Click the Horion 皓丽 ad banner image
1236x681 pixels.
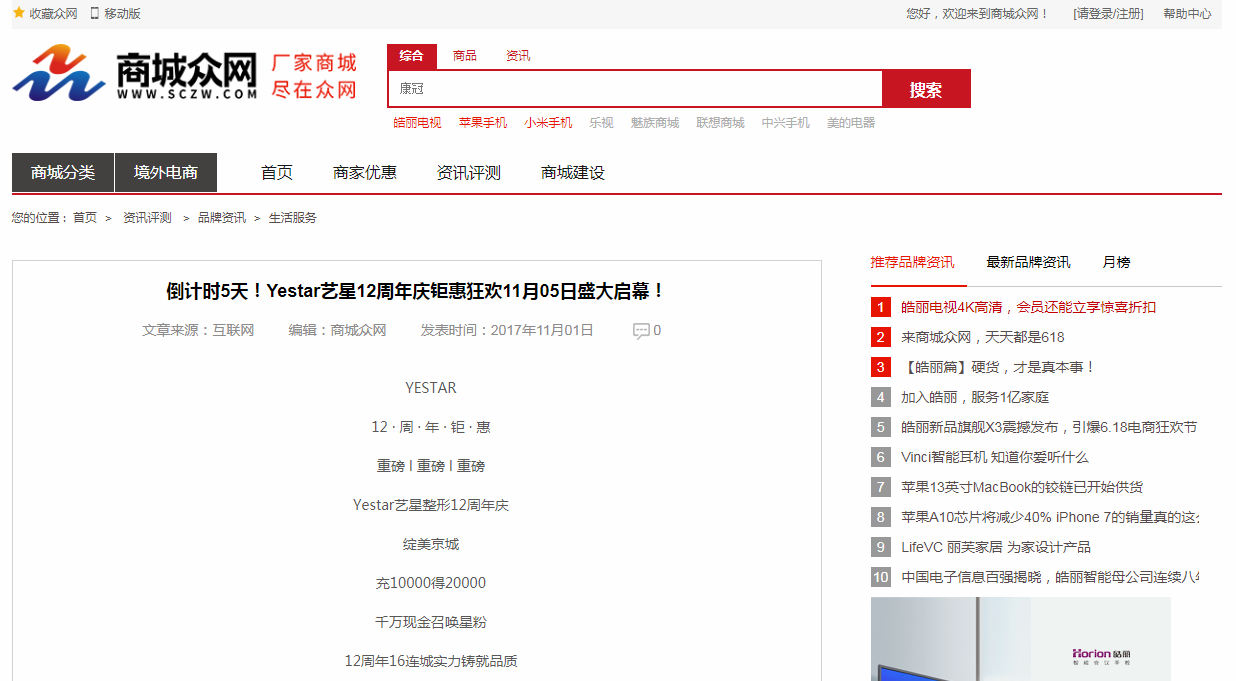1020,639
